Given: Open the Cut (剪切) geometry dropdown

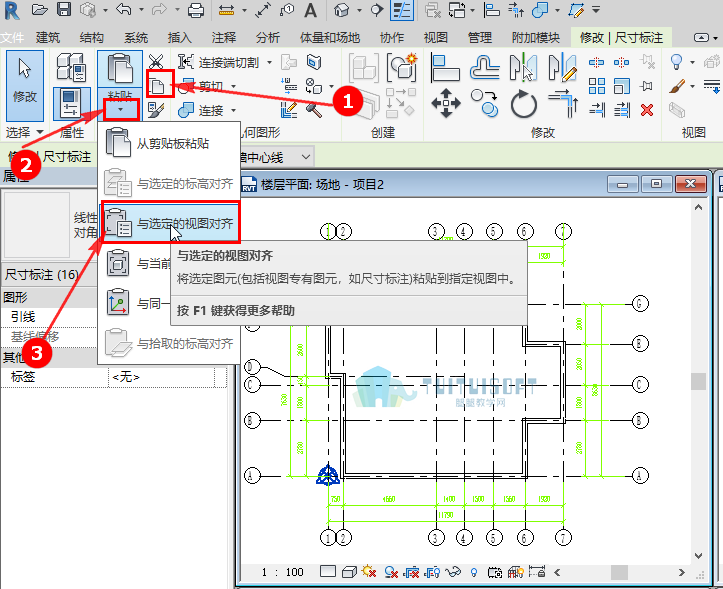Looking at the screenshot, I should click(233, 86).
